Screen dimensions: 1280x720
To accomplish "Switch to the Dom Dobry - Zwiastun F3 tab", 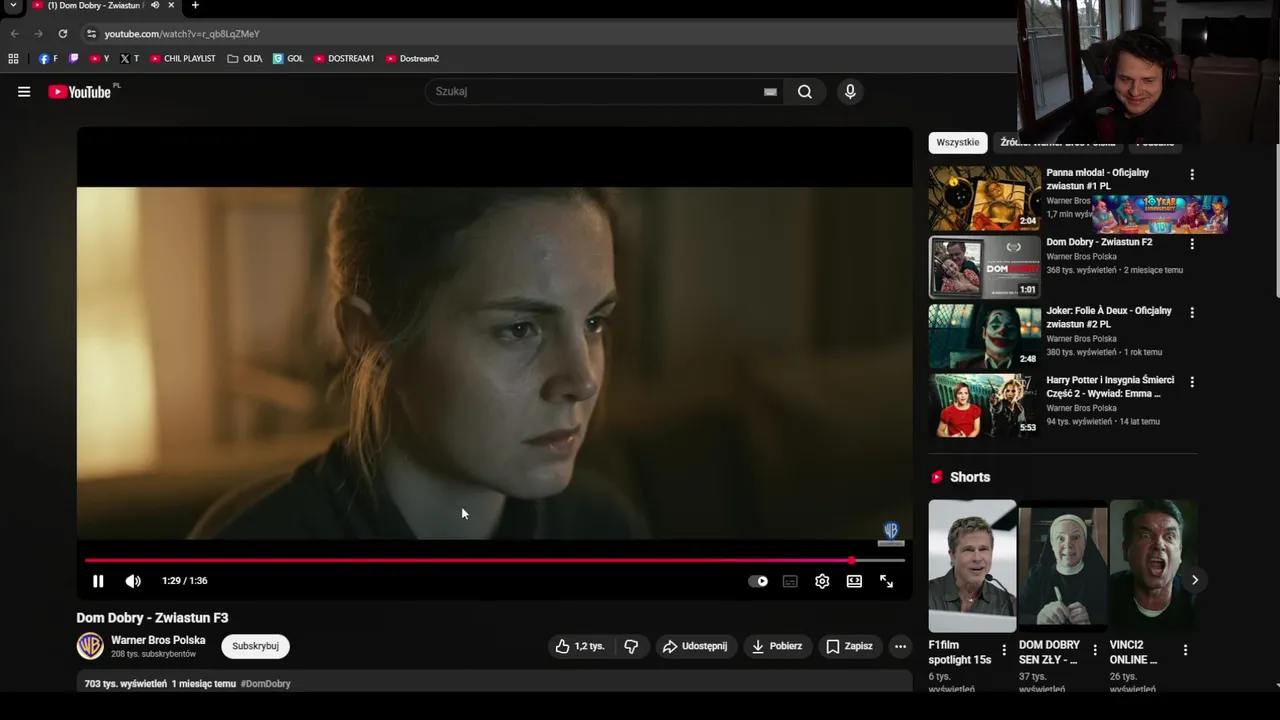I will click(x=95, y=6).
